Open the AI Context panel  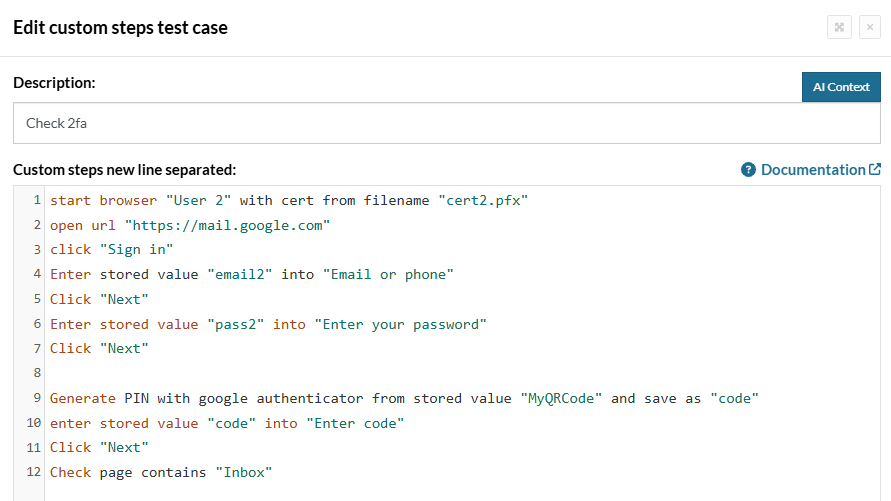click(841, 87)
